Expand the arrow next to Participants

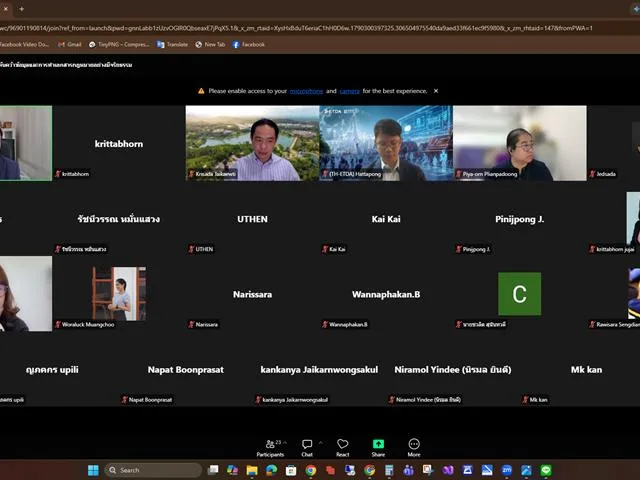(x=285, y=442)
